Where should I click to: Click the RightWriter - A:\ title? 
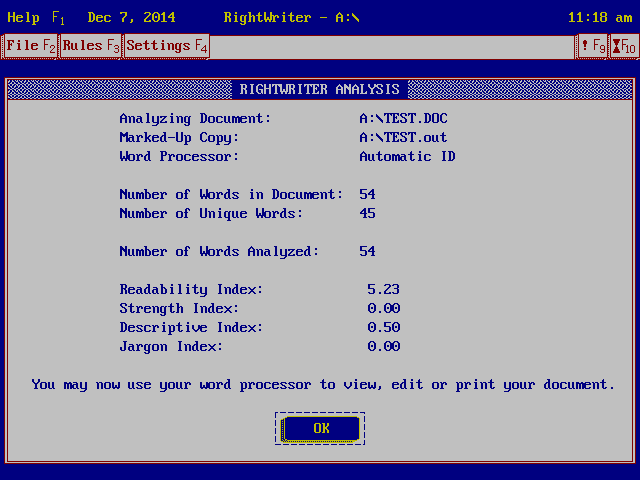[x=291, y=18]
